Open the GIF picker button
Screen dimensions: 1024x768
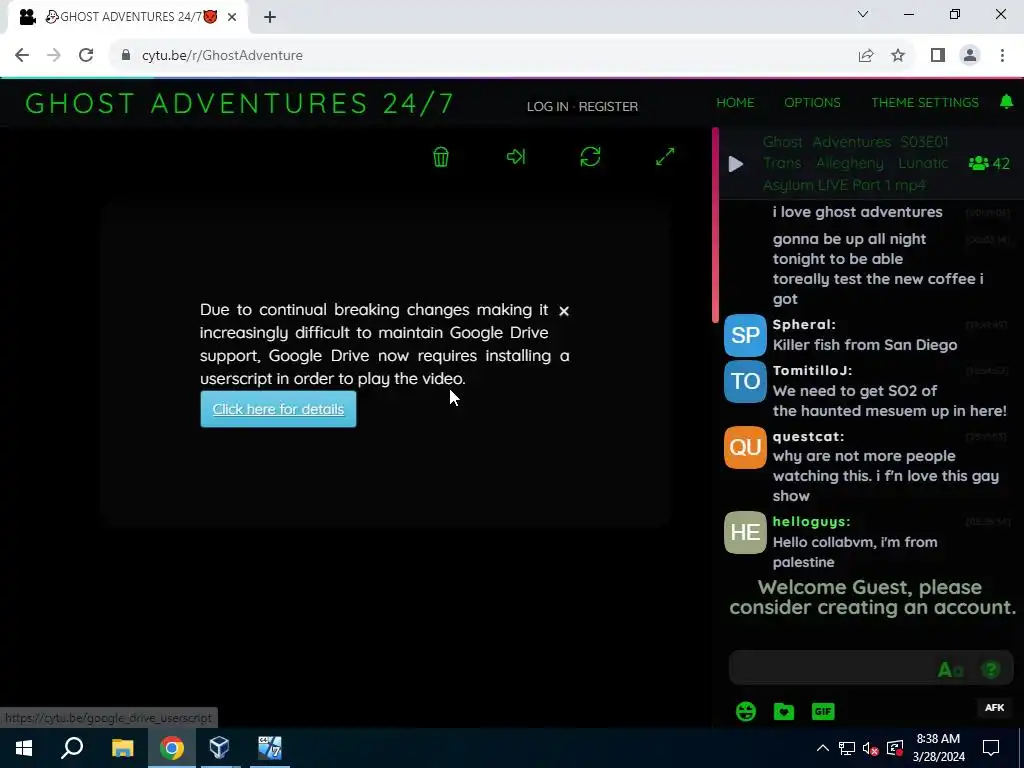click(823, 711)
